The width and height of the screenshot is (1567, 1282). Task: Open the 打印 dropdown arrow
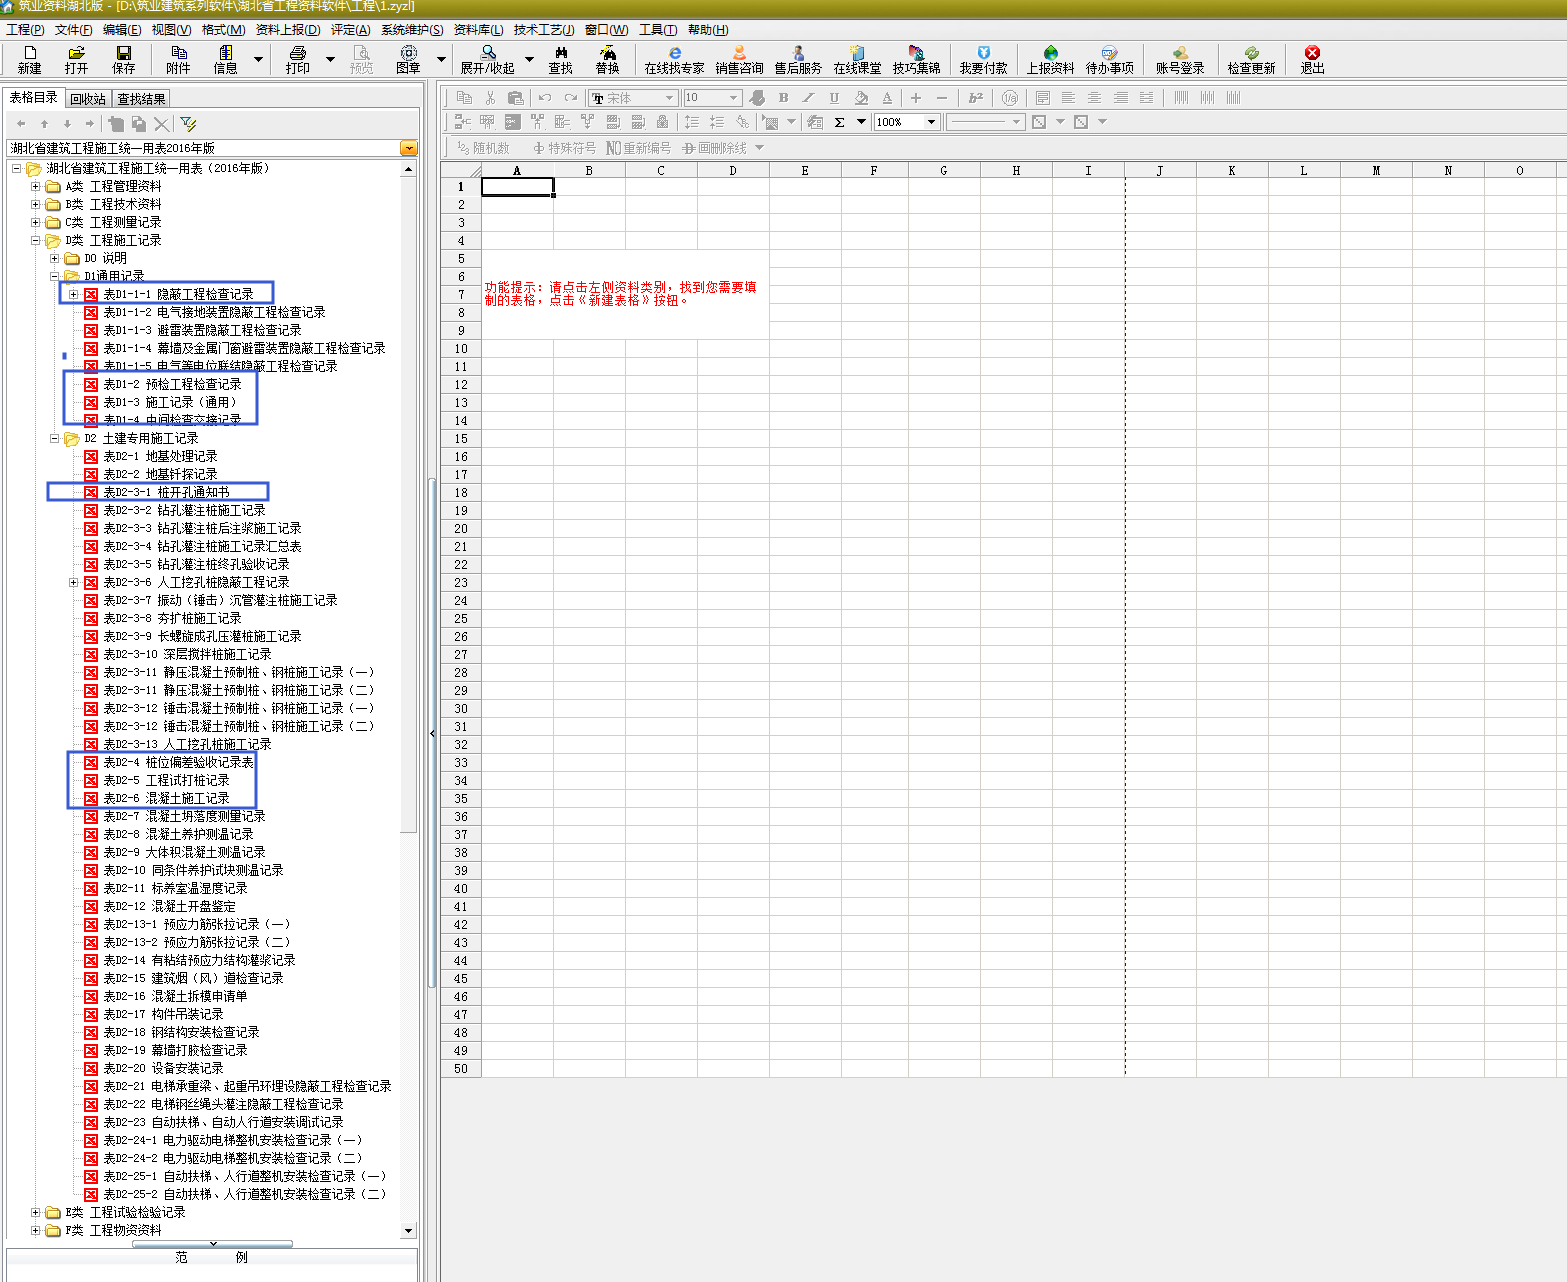331,60
